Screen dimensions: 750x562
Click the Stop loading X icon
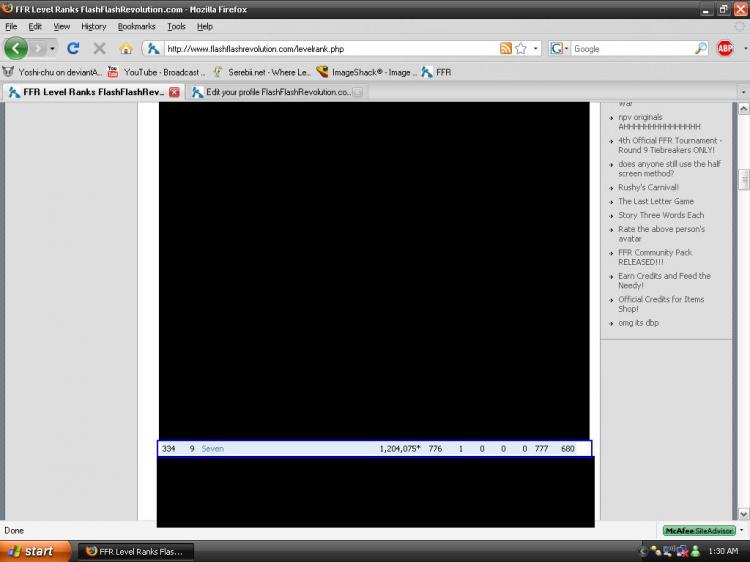coord(99,48)
